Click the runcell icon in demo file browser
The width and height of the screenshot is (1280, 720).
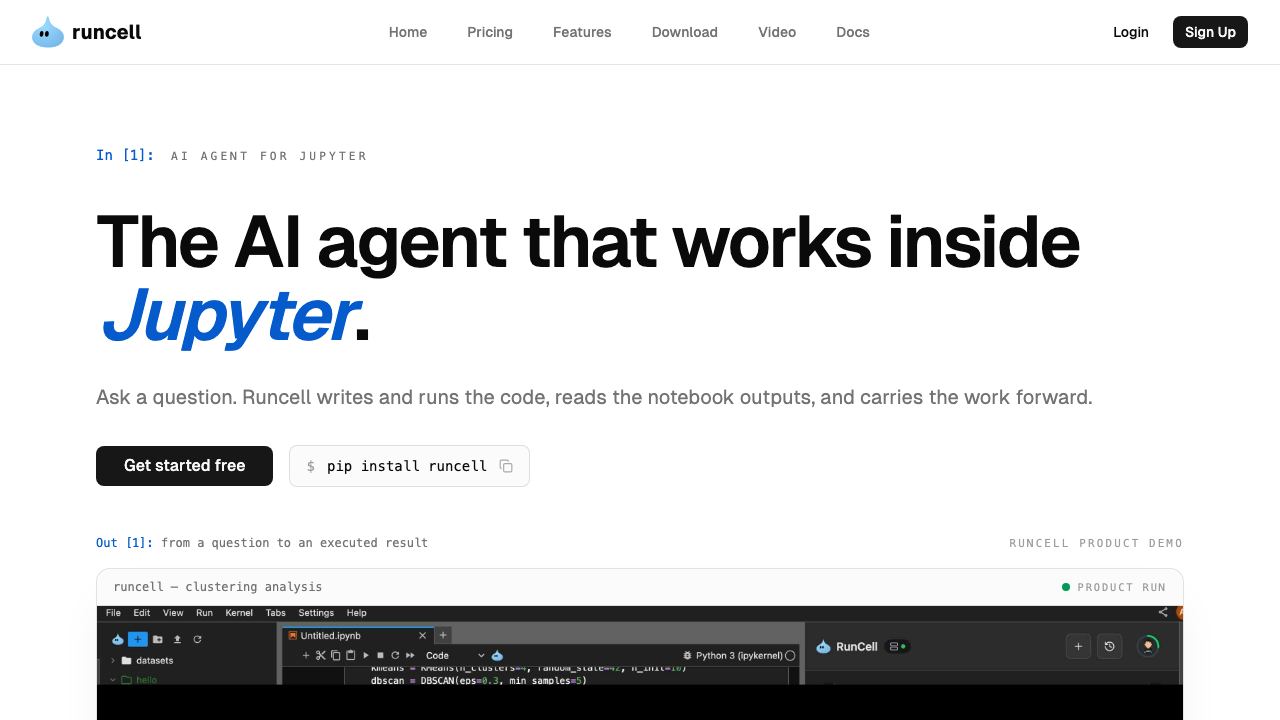[118, 639]
